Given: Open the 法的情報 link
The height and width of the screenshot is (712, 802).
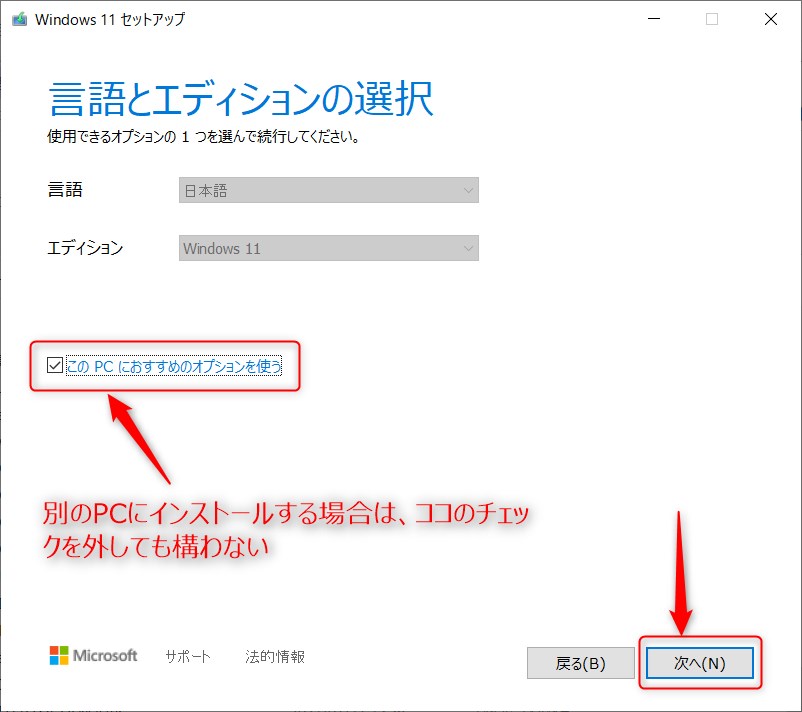Looking at the screenshot, I should tap(275, 656).
